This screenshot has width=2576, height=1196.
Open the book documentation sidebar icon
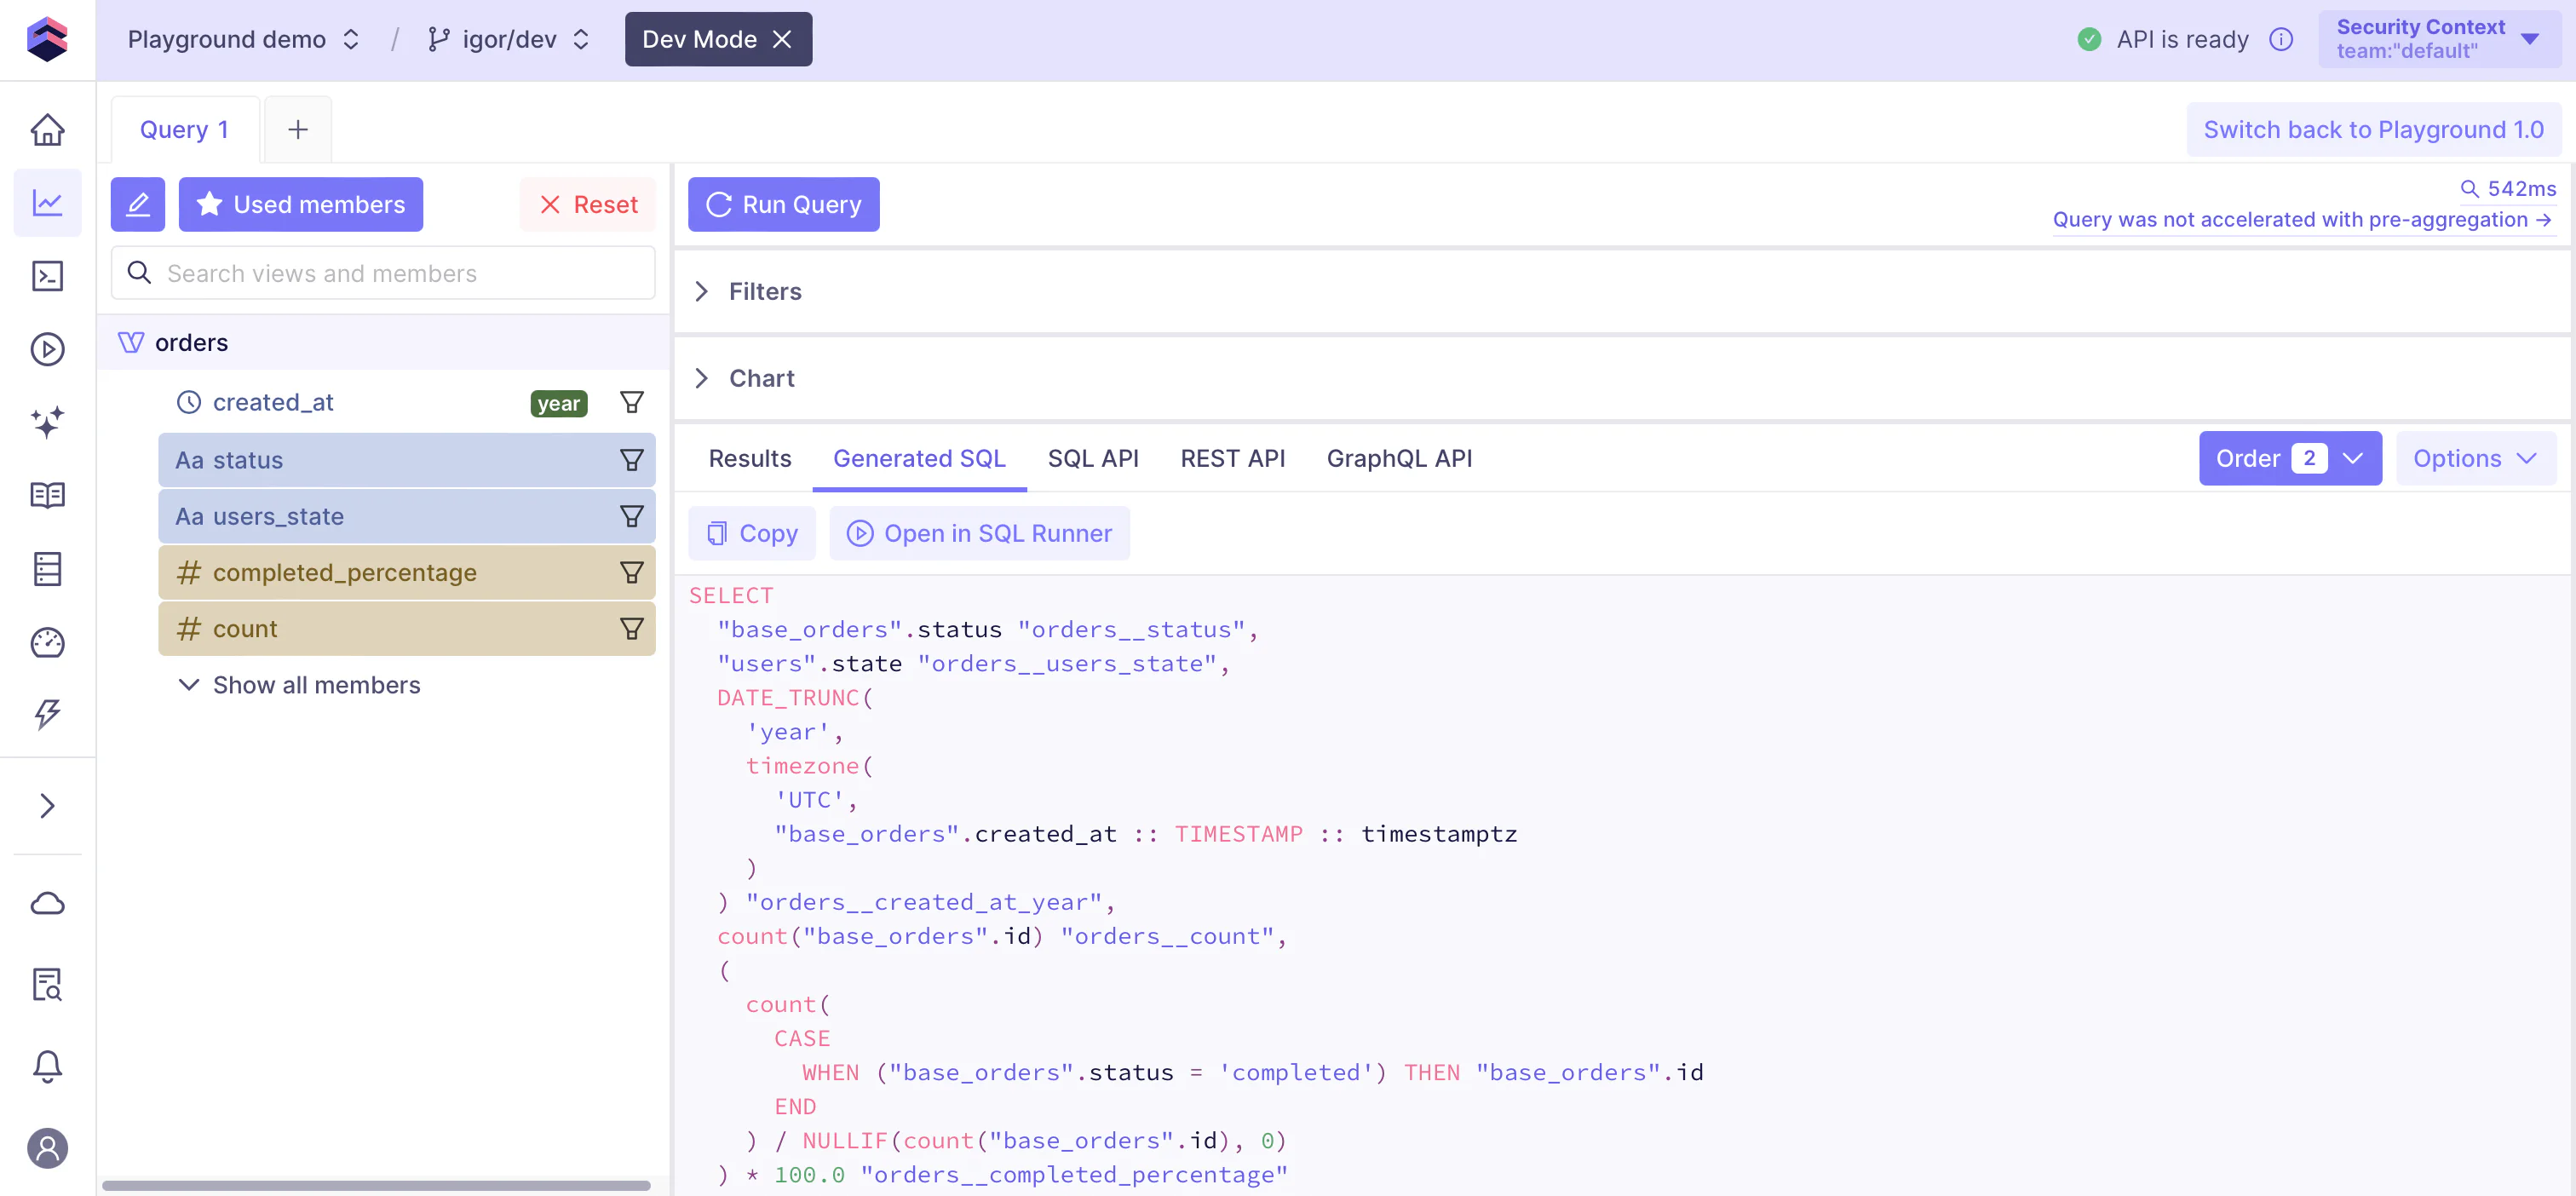click(47, 495)
